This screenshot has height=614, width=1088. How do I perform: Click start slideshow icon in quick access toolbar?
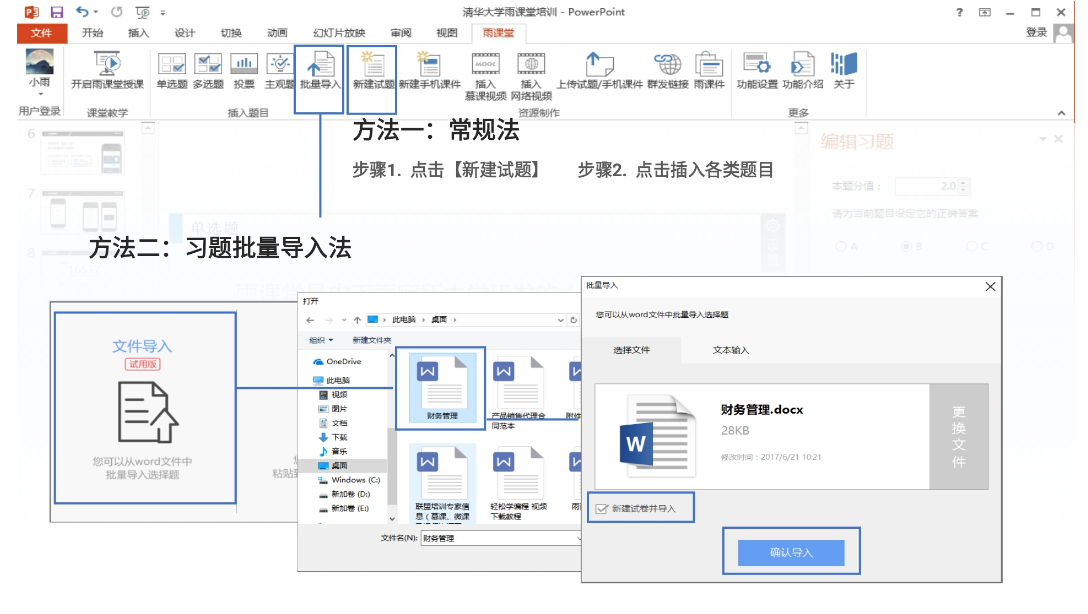142,12
